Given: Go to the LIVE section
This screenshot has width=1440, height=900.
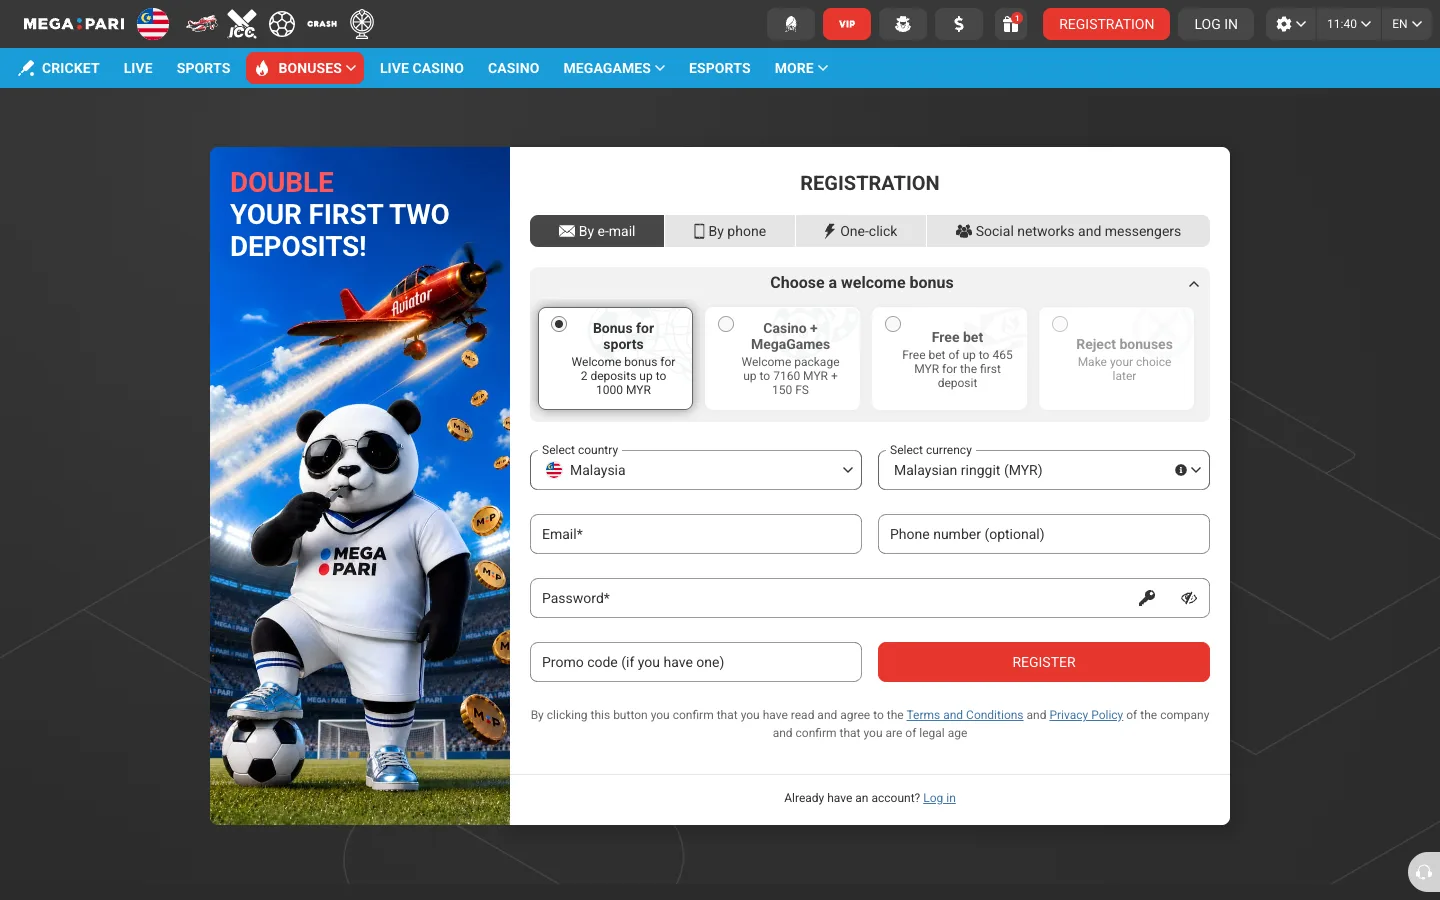Looking at the screenshot, I should (138, 68).
